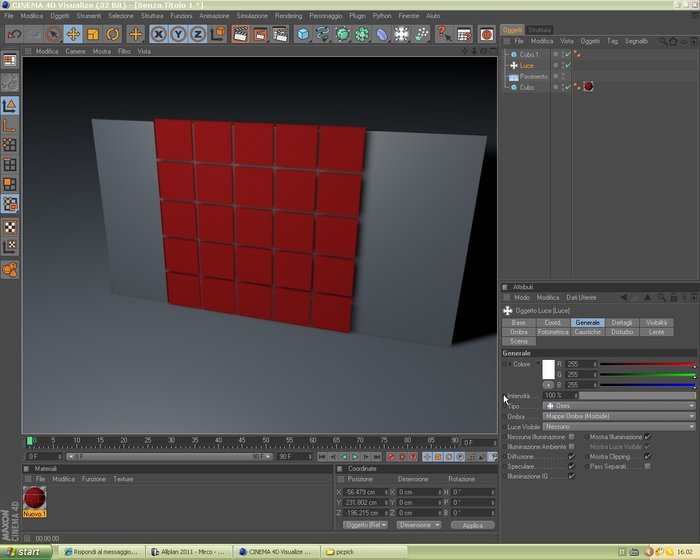This screenshot has height=560, width=700.
Task: Activate the Rotate tool
Action: (112, 34)
